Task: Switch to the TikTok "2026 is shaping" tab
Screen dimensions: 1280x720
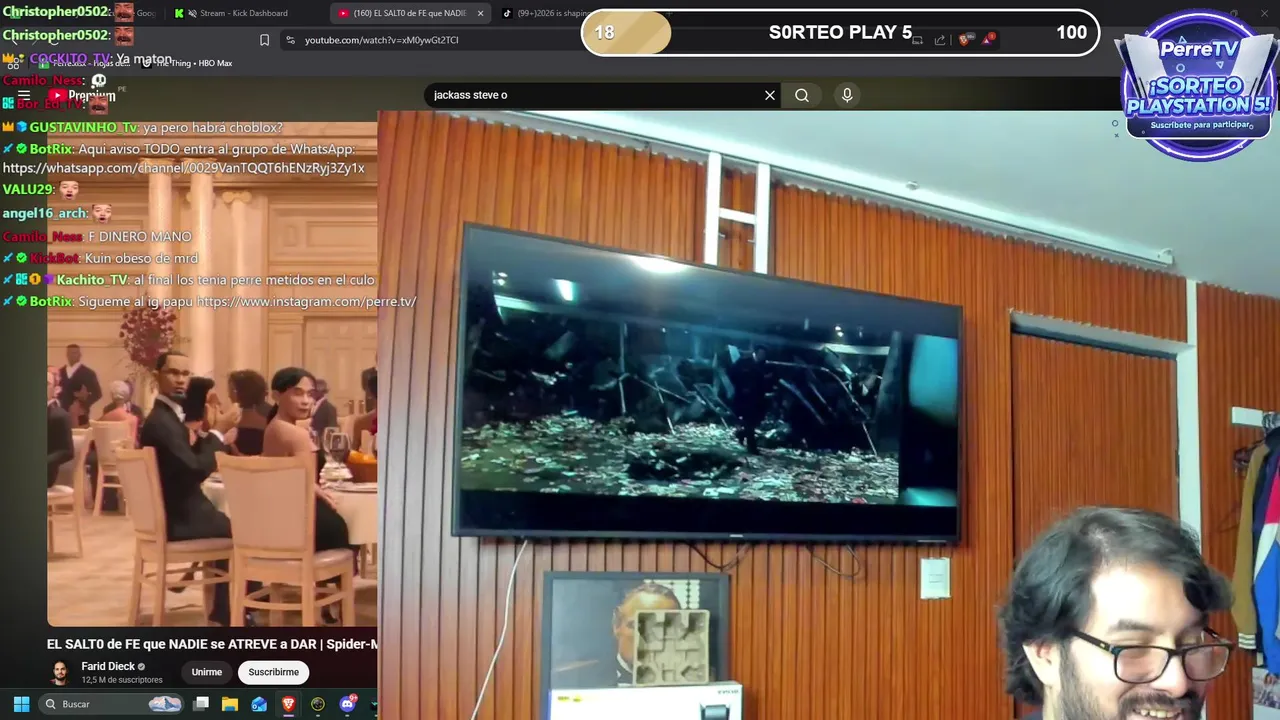Action: pos(545,13)
